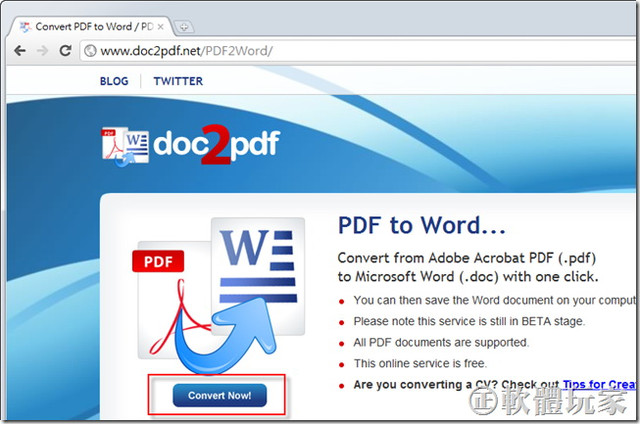Screen dimensions: 640x424
Task: Select the Convert PDF to Word tab
Action: (91, 27)
